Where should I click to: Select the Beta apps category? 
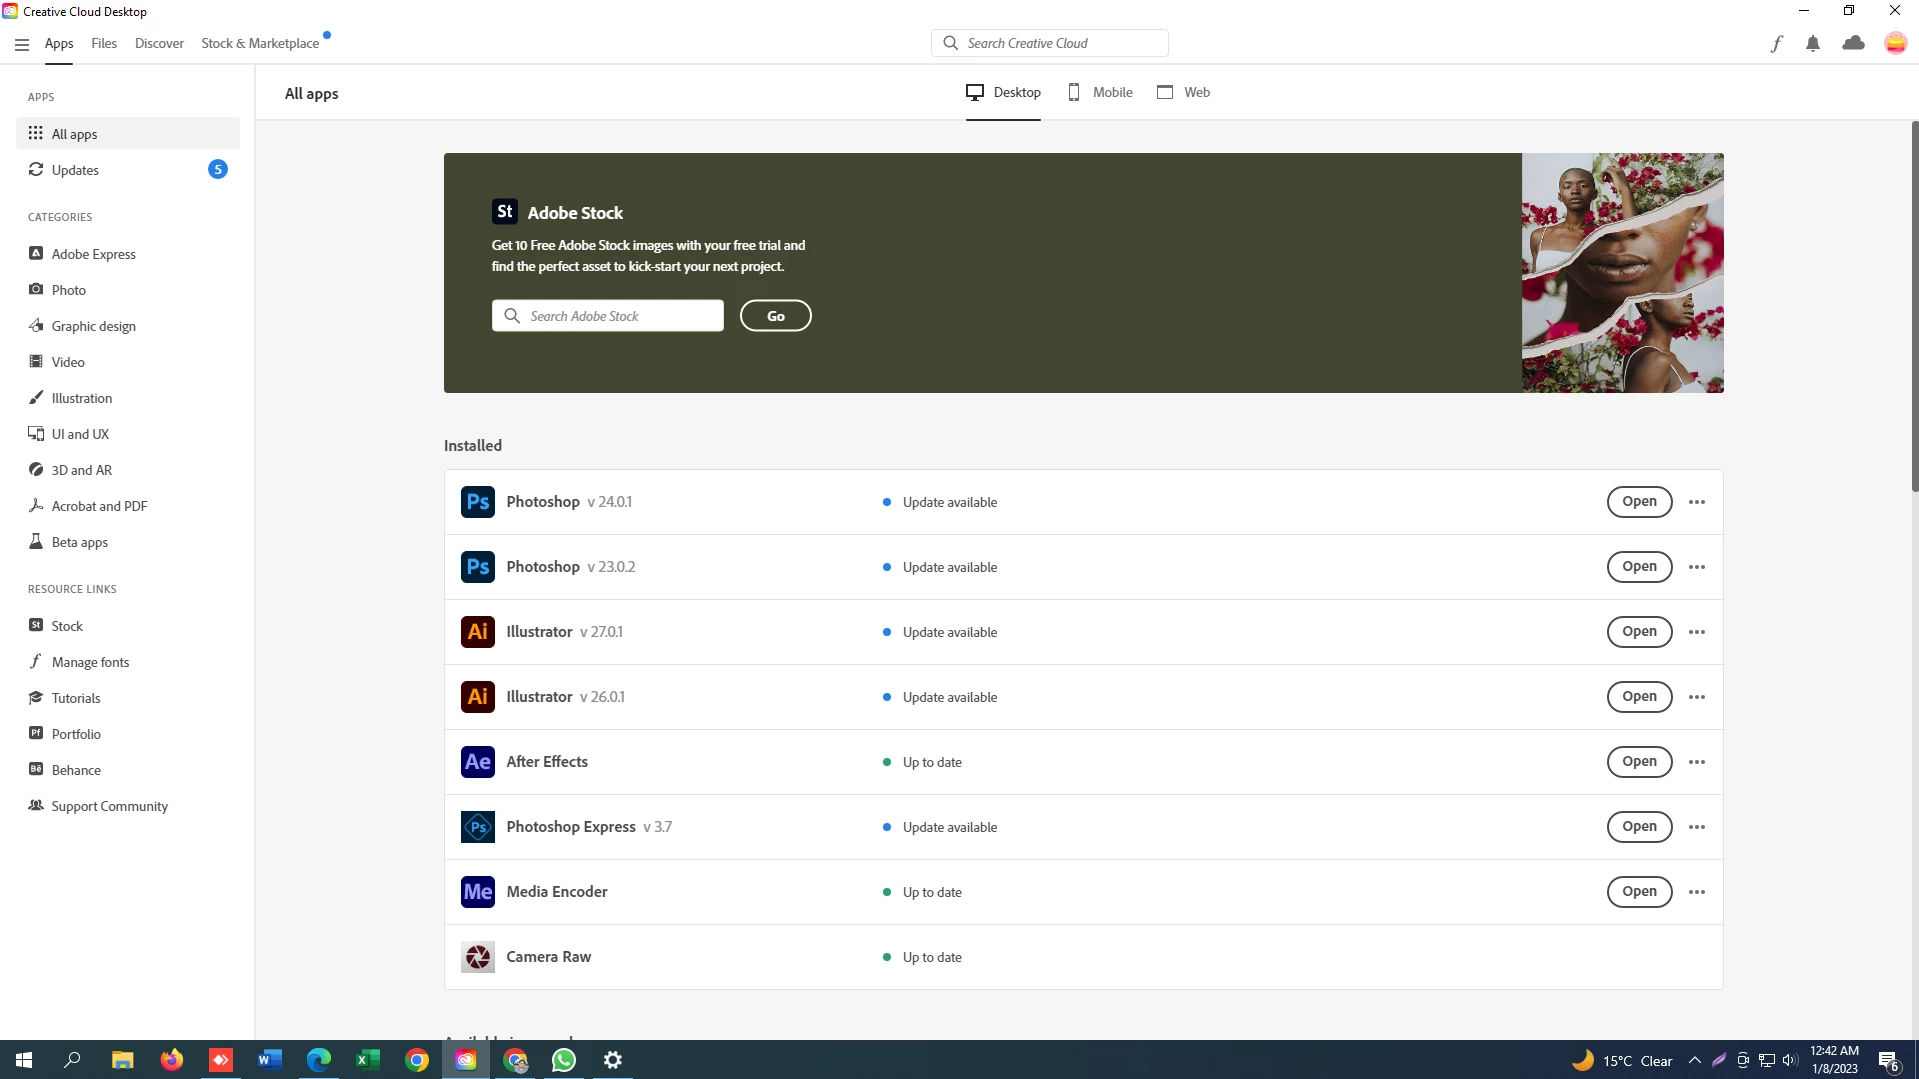(x=128, y=542)
